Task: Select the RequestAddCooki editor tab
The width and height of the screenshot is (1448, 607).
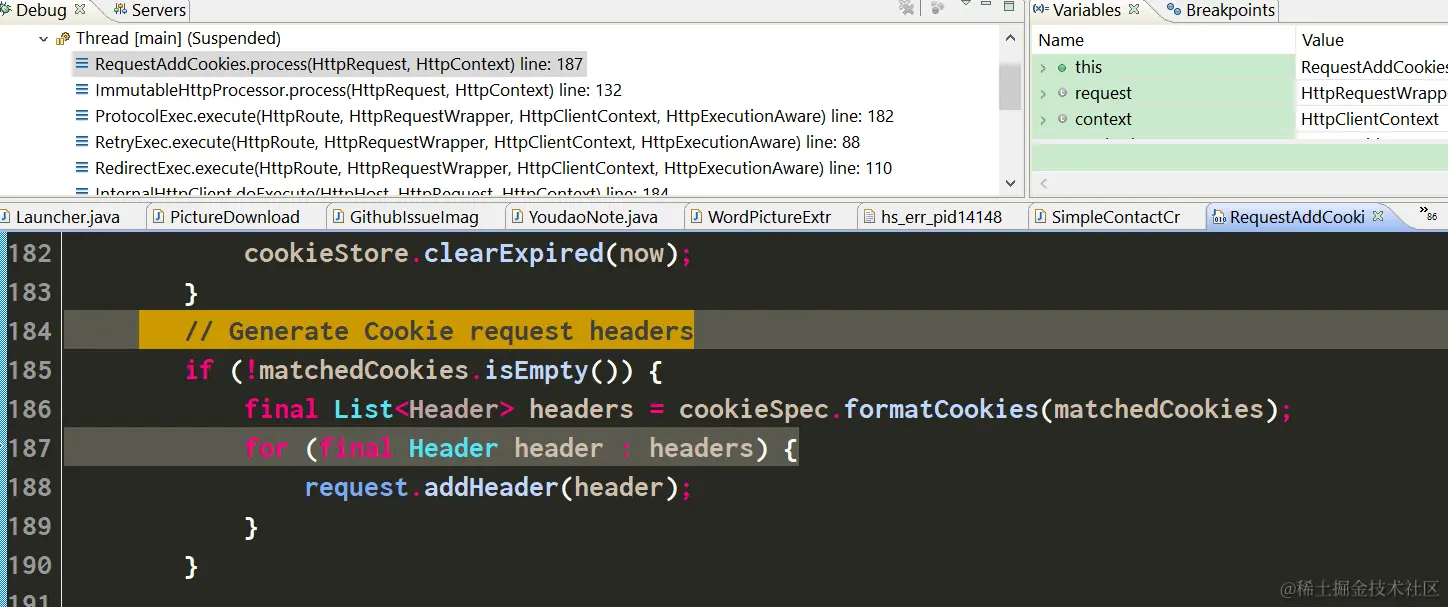Action: [x=1296, y=217]
